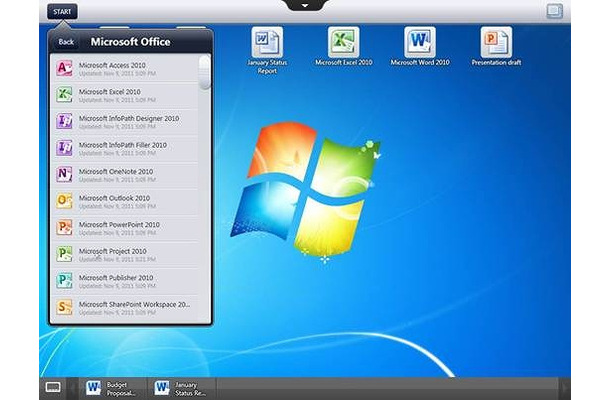Launch Microsoft PowerPoint 2010 icon
610x400 pixels.
[64, 227]
